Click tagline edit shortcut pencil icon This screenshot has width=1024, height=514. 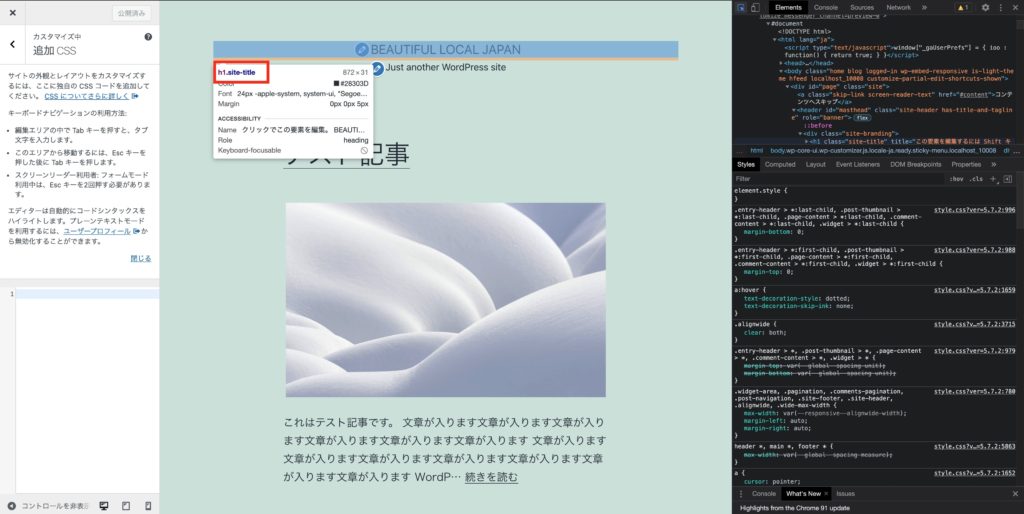(377, 68)
